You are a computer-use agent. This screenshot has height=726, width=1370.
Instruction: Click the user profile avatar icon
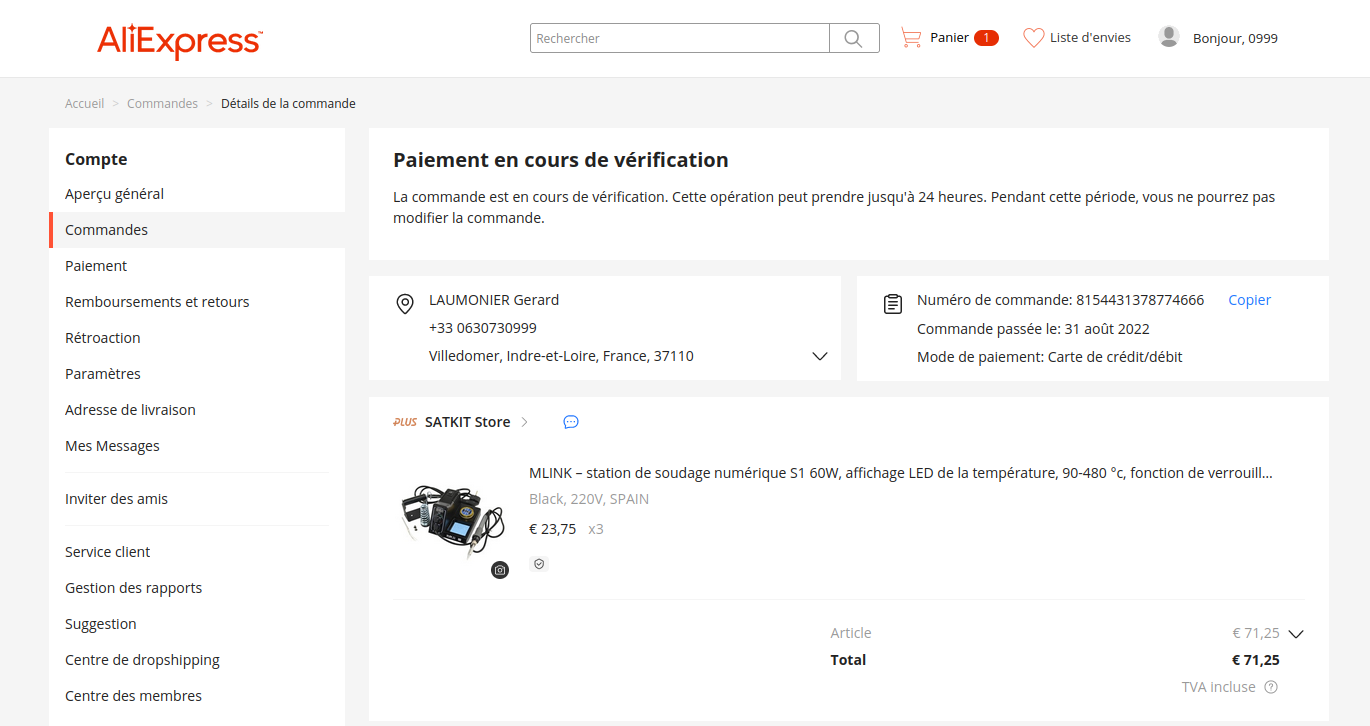1168,37
